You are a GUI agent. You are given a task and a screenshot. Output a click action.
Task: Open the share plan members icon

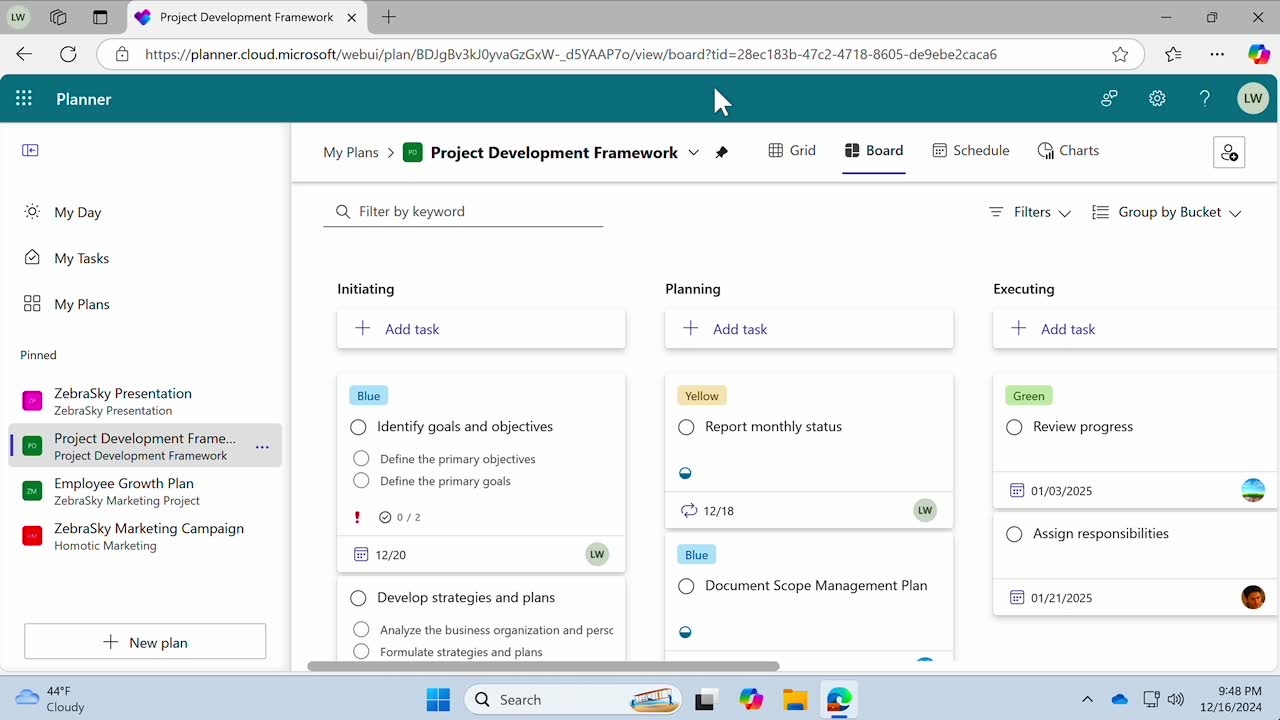tap(1228, 152)
